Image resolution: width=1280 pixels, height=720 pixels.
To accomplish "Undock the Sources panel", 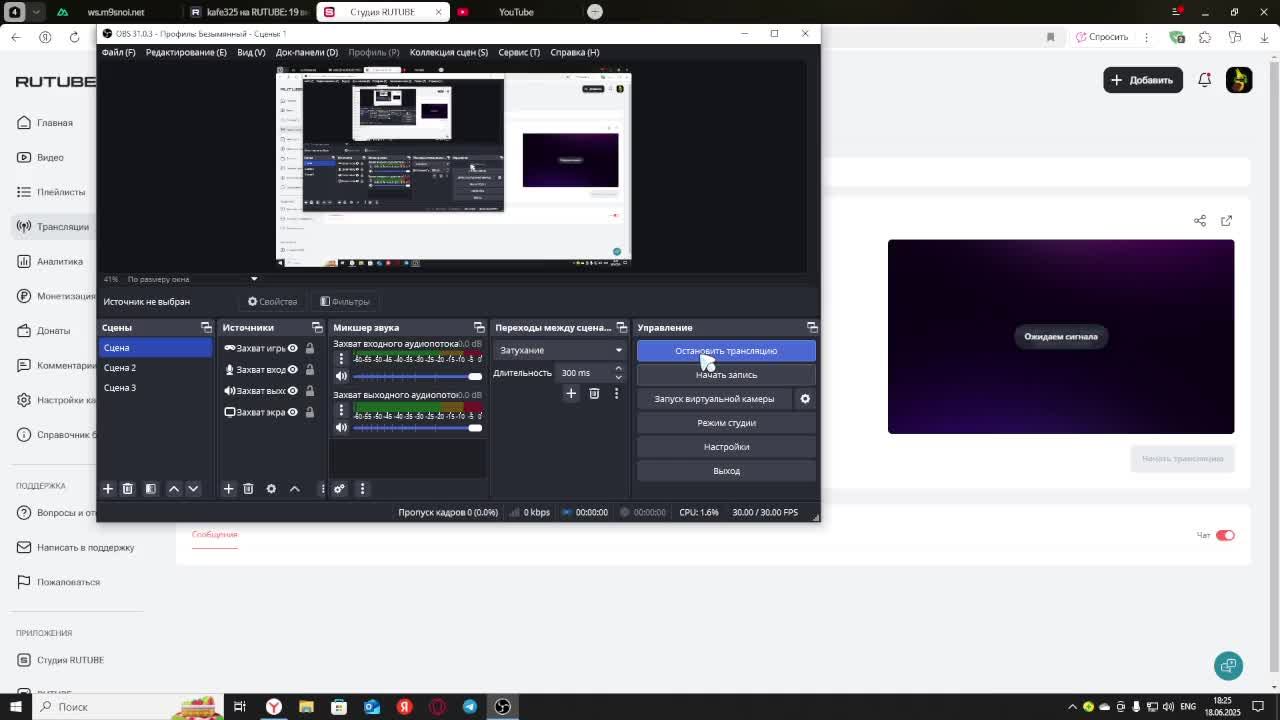I will 317,327.
